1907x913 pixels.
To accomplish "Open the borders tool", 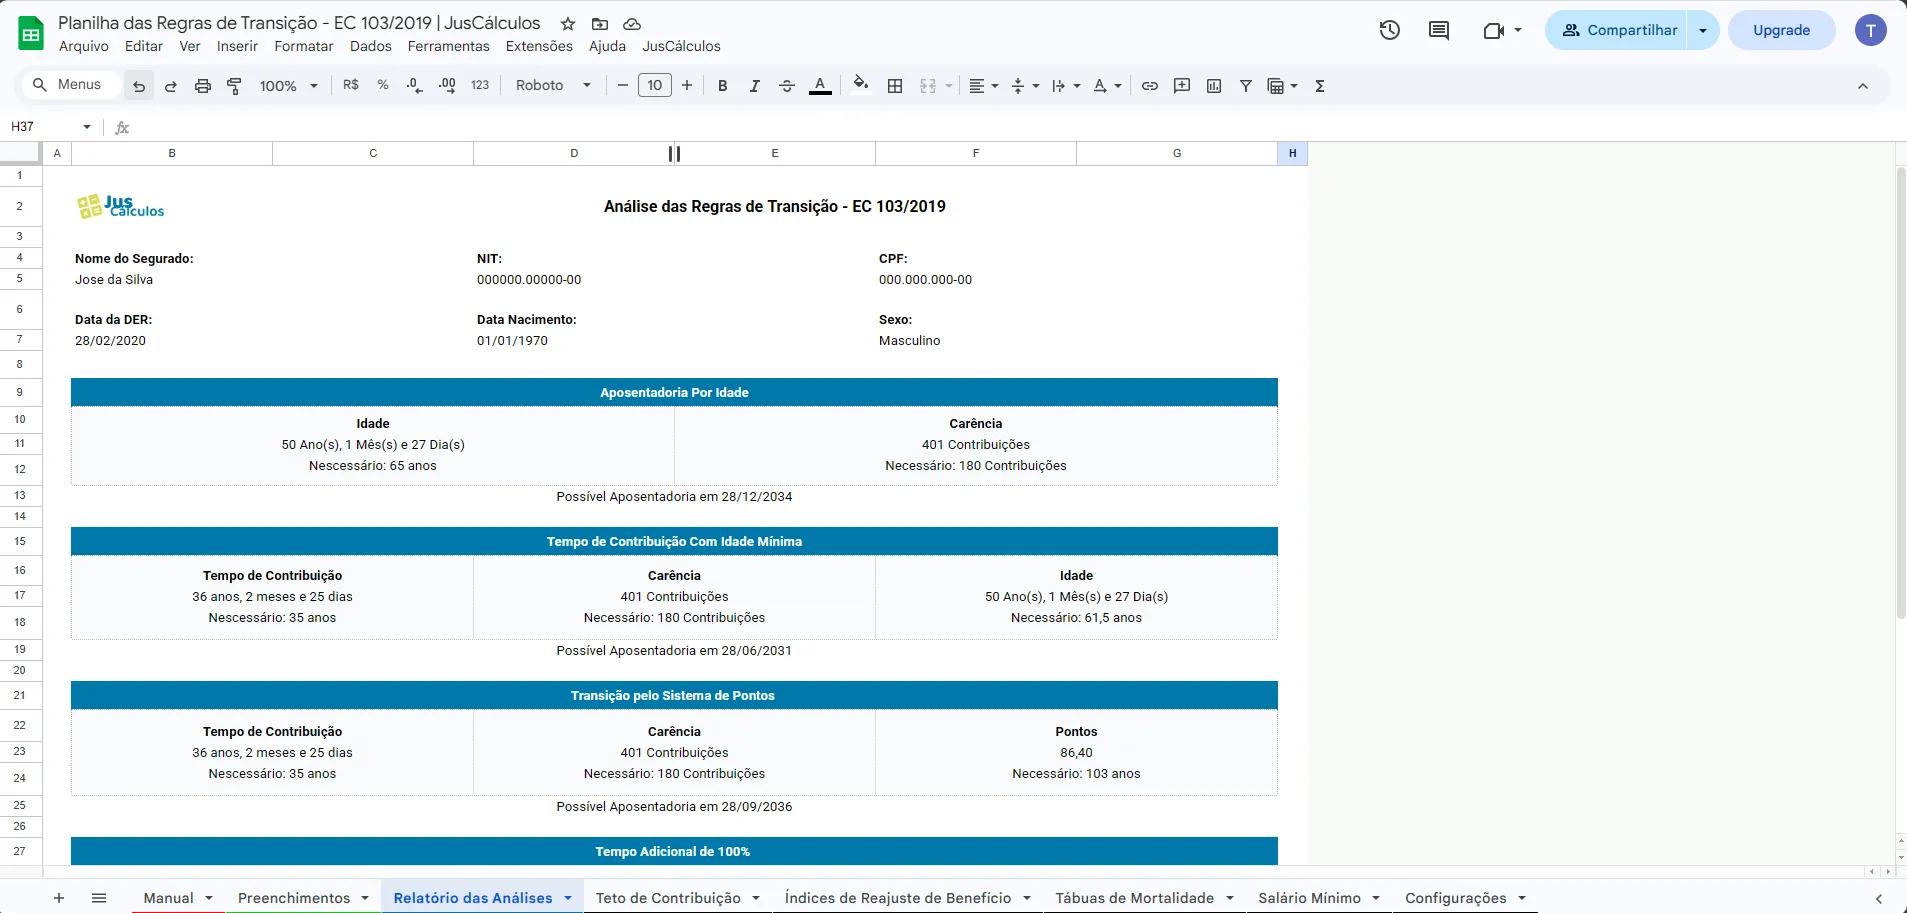I will click(x=895, y=86).
